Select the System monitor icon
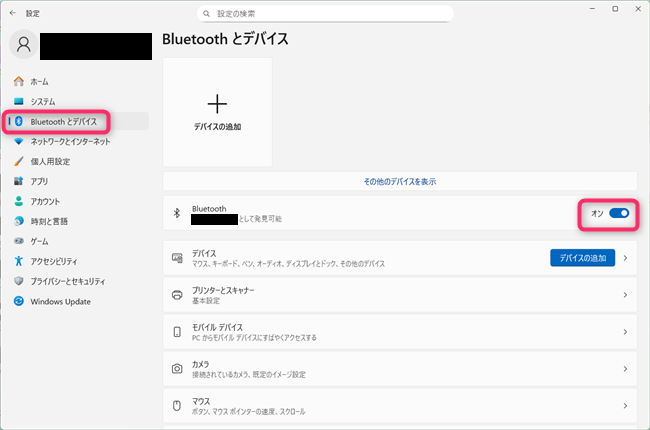Screen dimensions: 650x430 18,101
